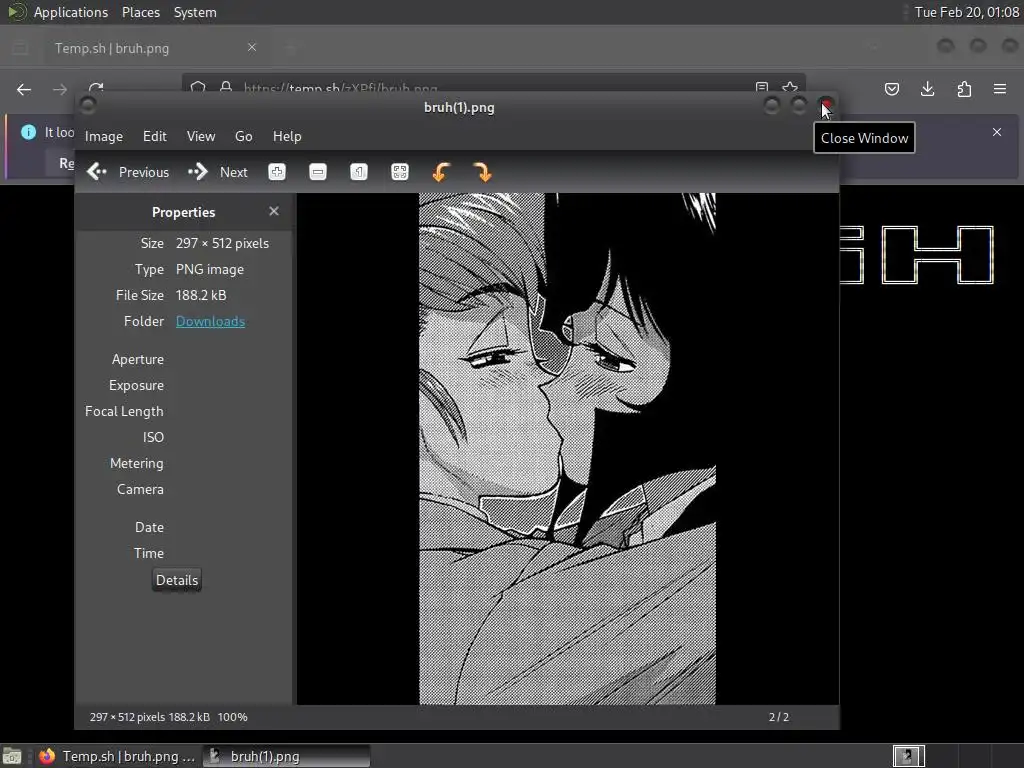Close the Properties side panel
Image resolution: width=1024 pixels, height=768 pixels.
click(274, 211)
